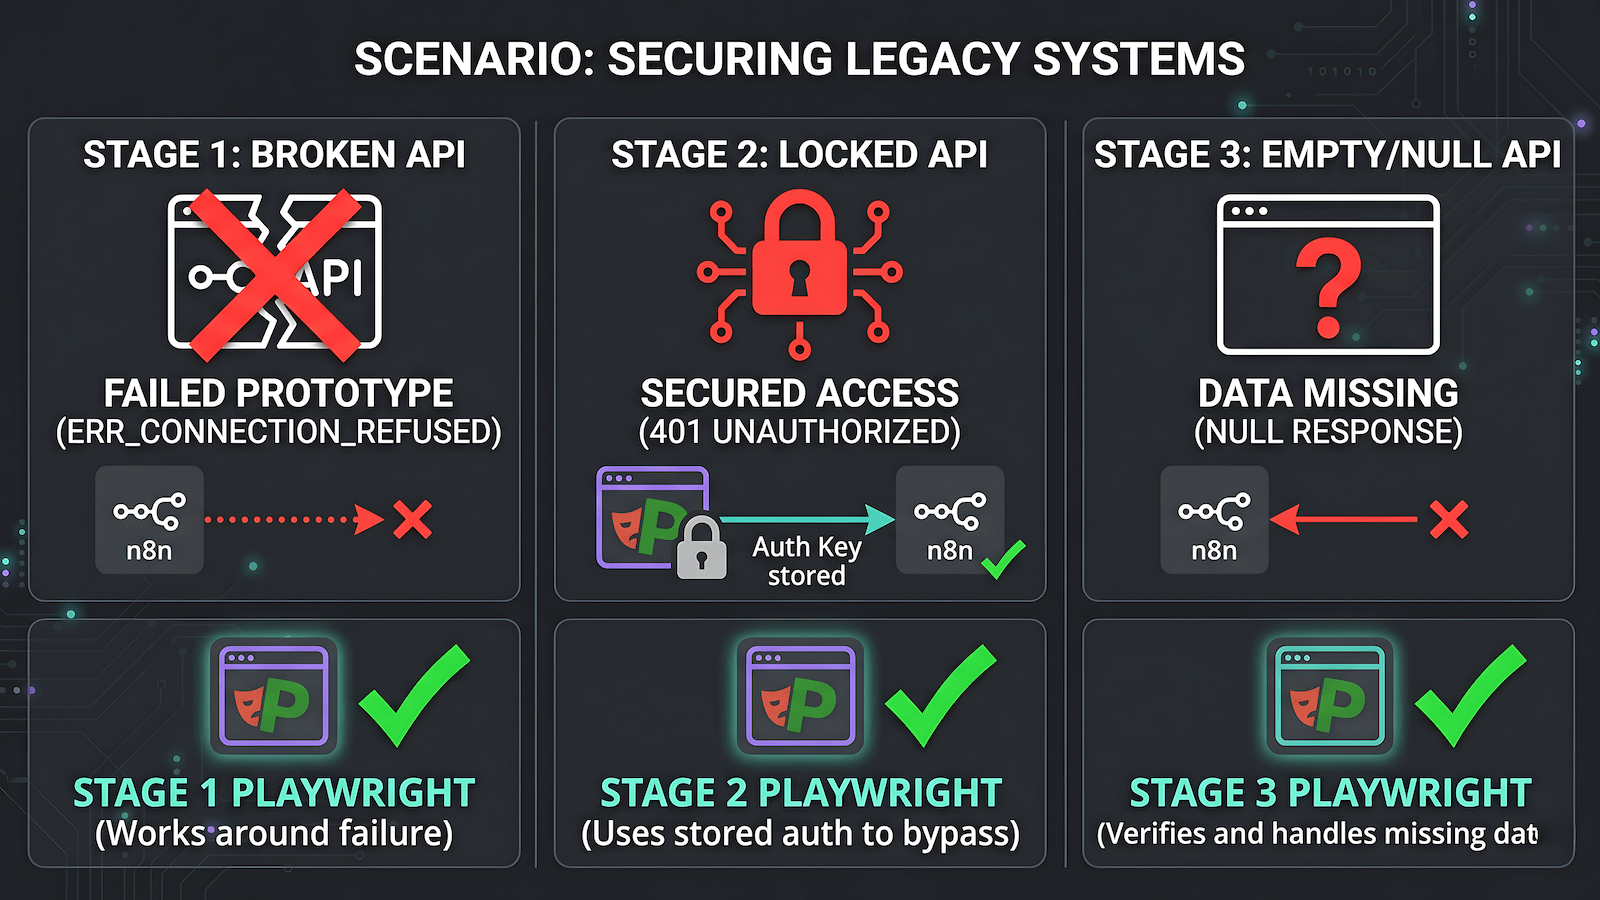Select the "STAGE 1: BROKEN API" heading
Image resolution: width=1600 pixels, height=900 pixels.
pyautogui.click(x=274, y=155)
